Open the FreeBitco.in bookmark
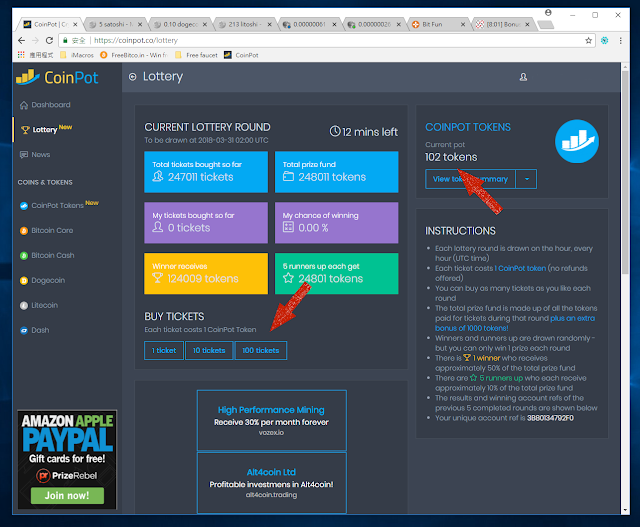The width and height of the screenshot is (640, 527). click(x=134, y=55)
